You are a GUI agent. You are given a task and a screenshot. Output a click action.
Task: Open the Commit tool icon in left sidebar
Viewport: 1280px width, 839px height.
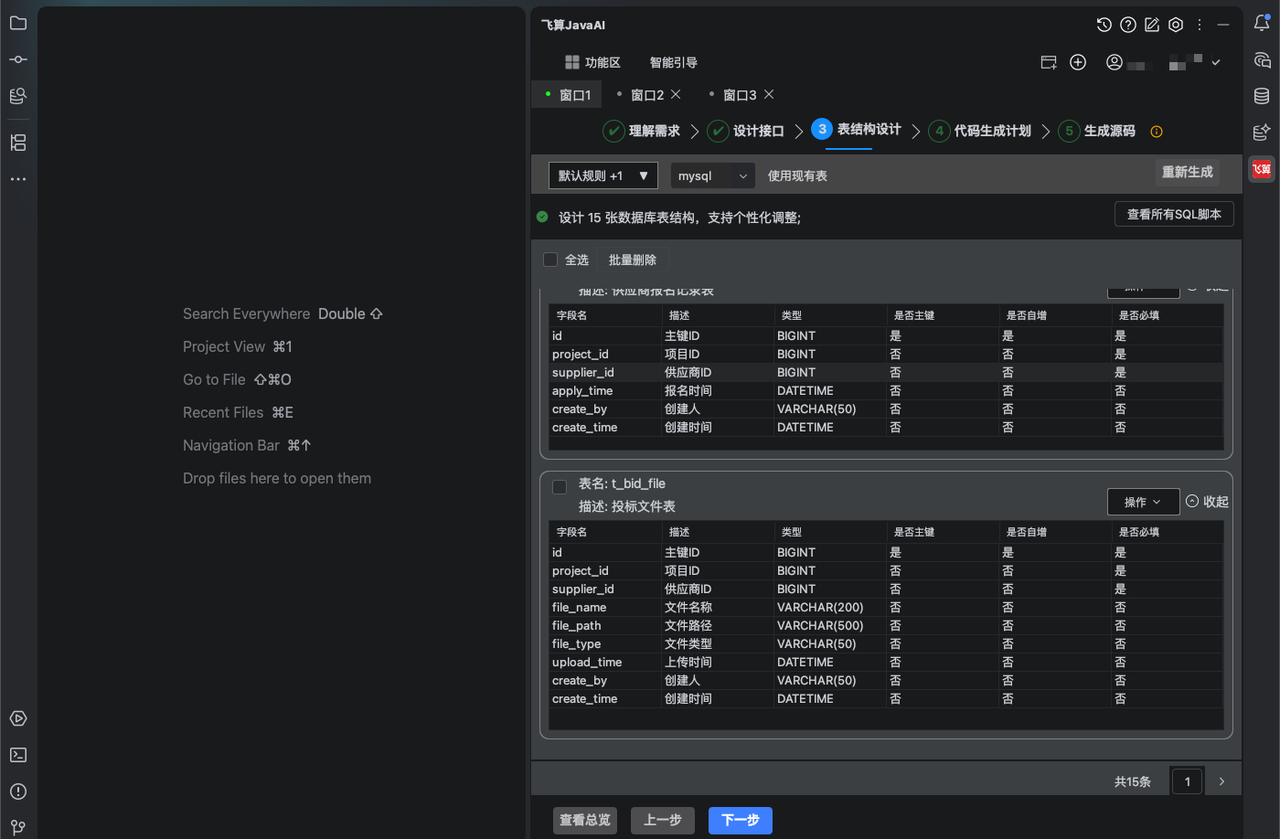point(18,60)
